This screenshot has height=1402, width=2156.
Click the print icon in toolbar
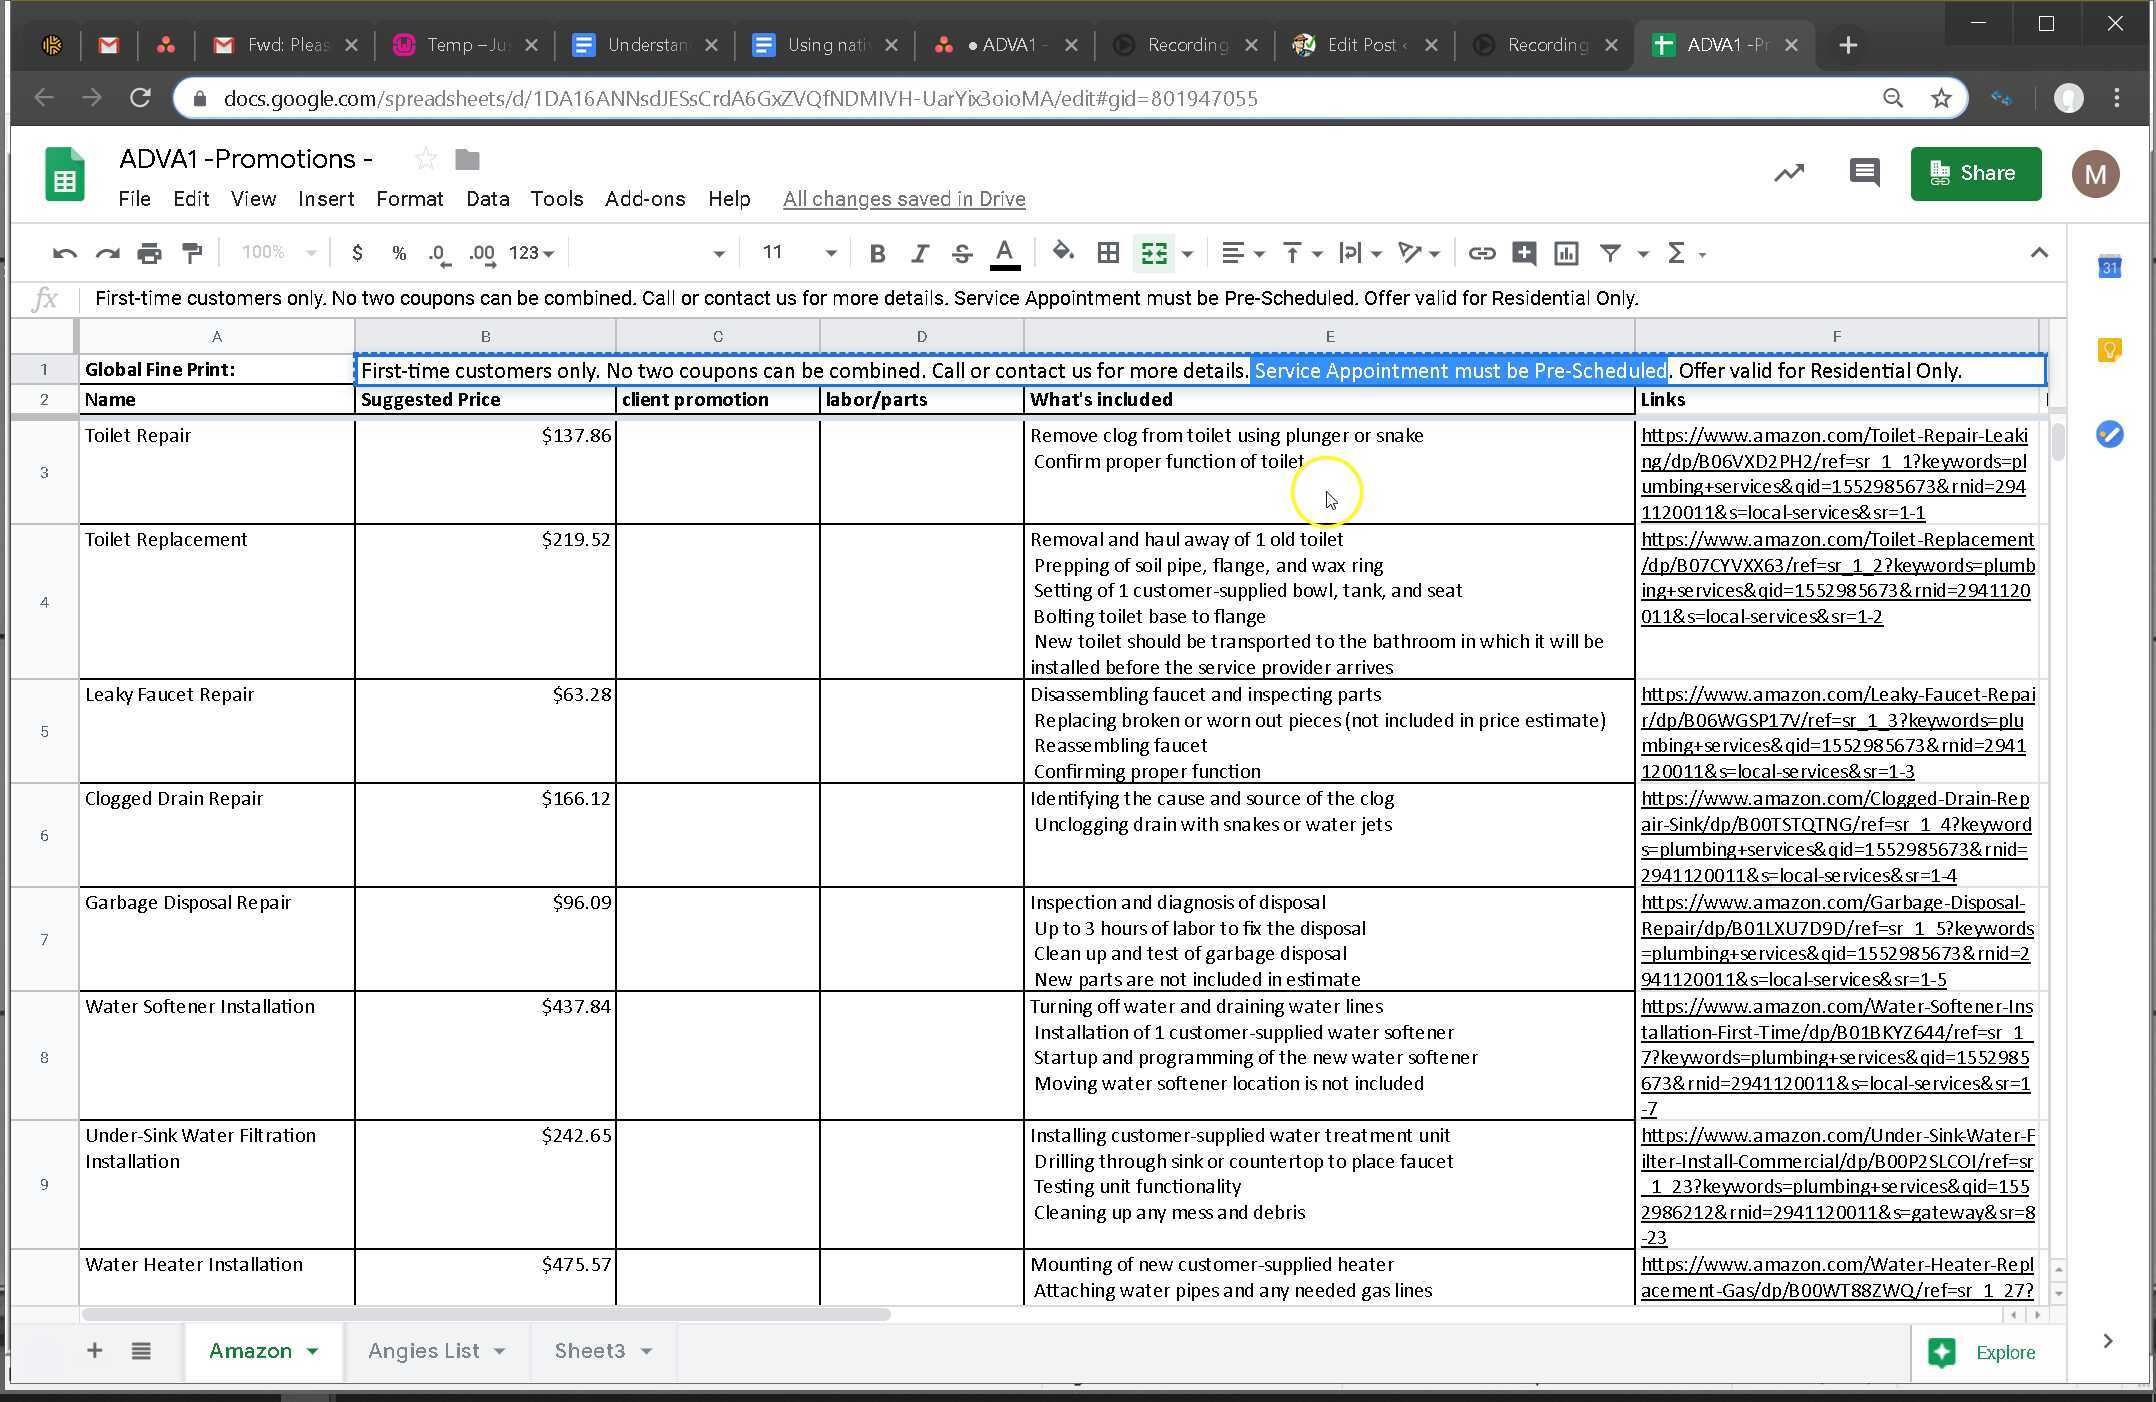click(x=149, y=253)
